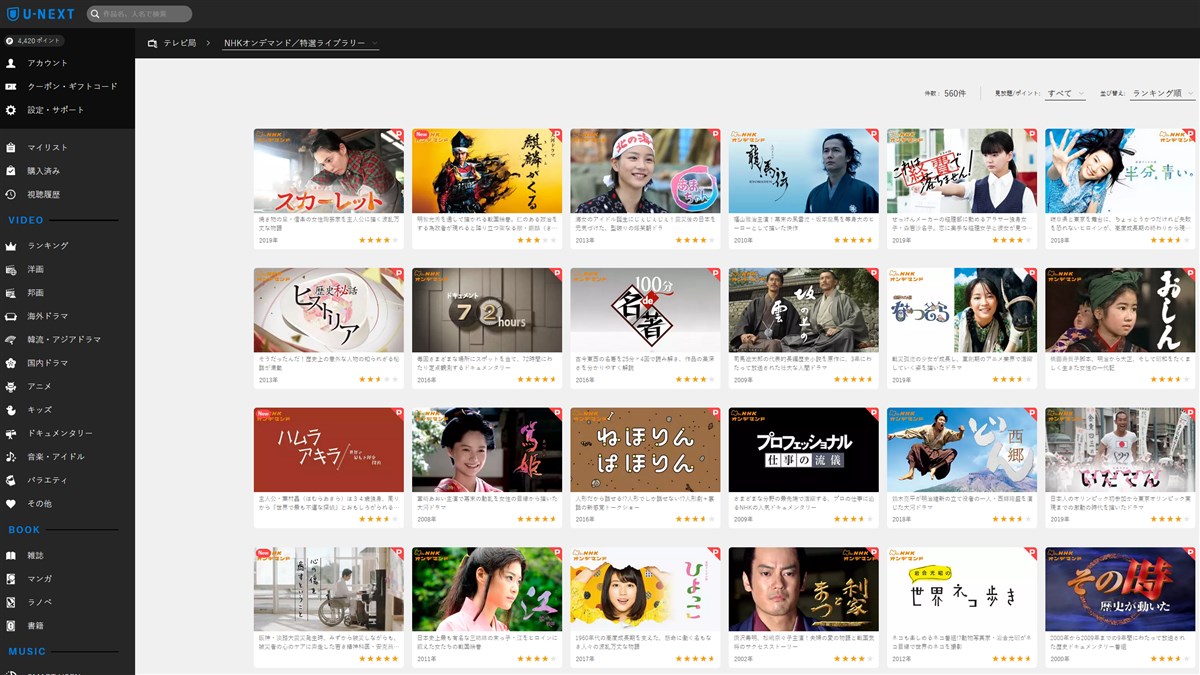The height and width of the screenshot is (675, 1200).
Task: Click the U-NEXT logo
Action: [x=42, y=14]
